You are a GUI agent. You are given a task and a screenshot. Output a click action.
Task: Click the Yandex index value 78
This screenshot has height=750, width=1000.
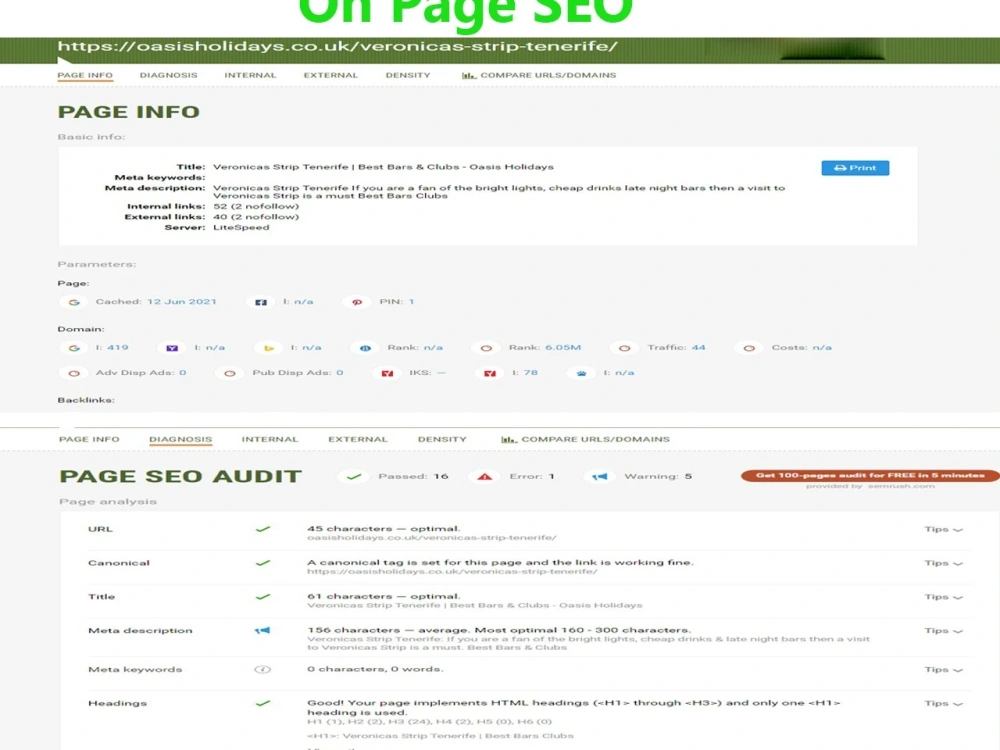tap(531, 373)
